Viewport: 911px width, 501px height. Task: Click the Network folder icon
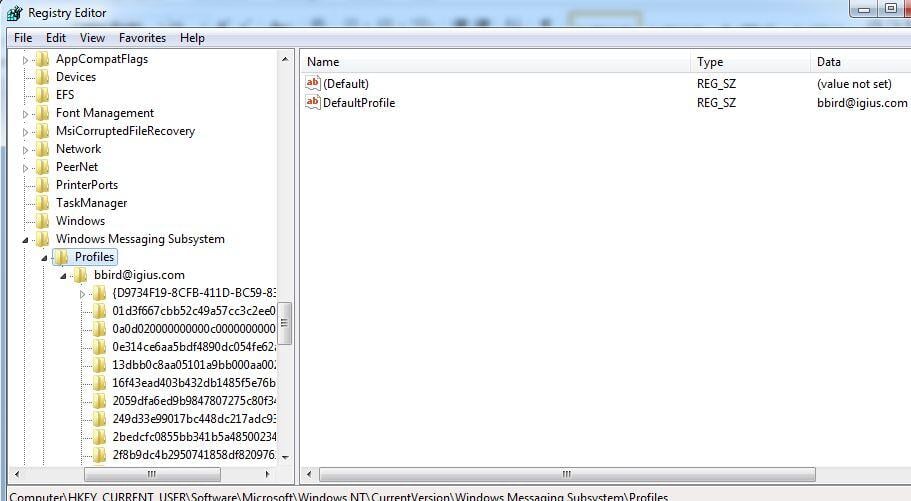point(43,149)
